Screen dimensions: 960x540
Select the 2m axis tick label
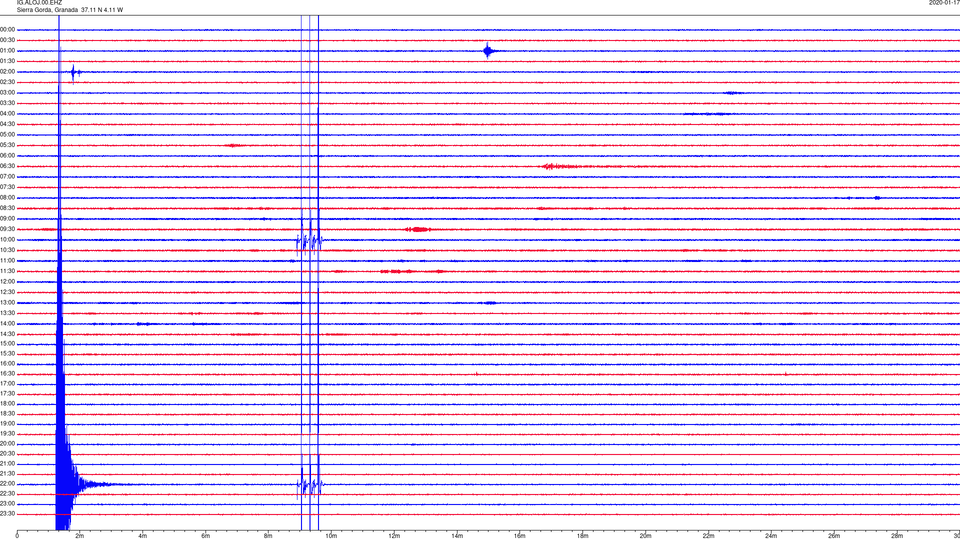(x=80, y=536)
